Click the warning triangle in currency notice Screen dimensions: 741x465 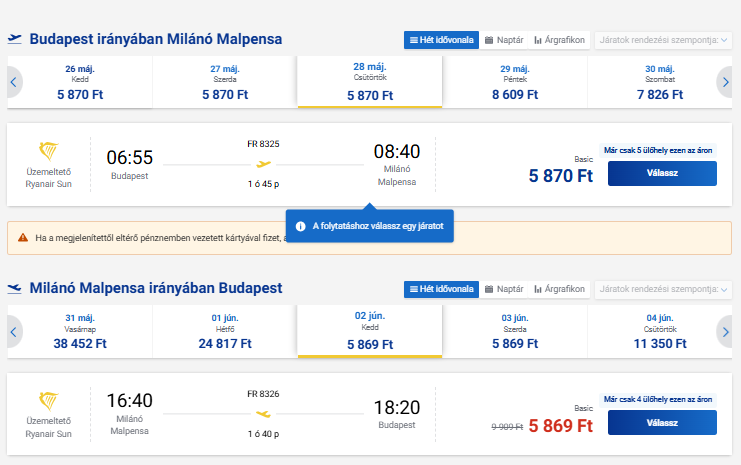point(22,238)
